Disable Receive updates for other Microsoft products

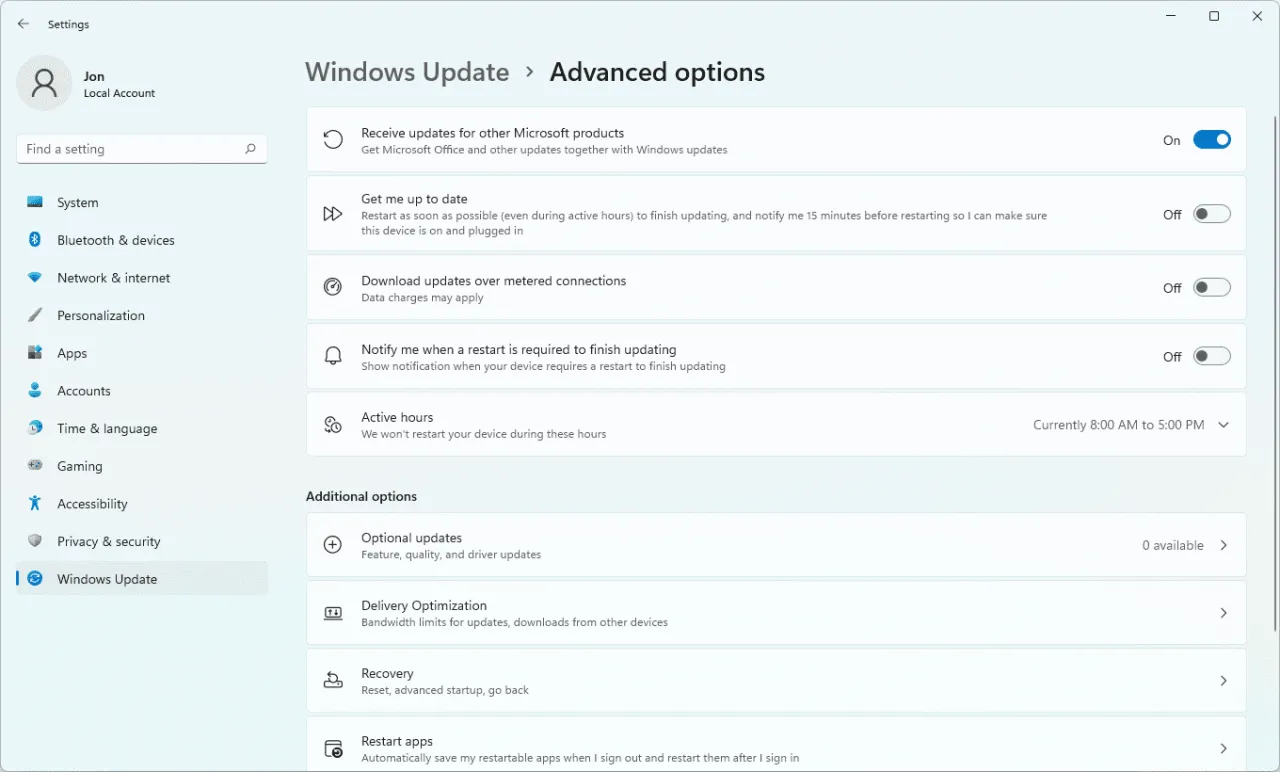(x=1212, y=139)
